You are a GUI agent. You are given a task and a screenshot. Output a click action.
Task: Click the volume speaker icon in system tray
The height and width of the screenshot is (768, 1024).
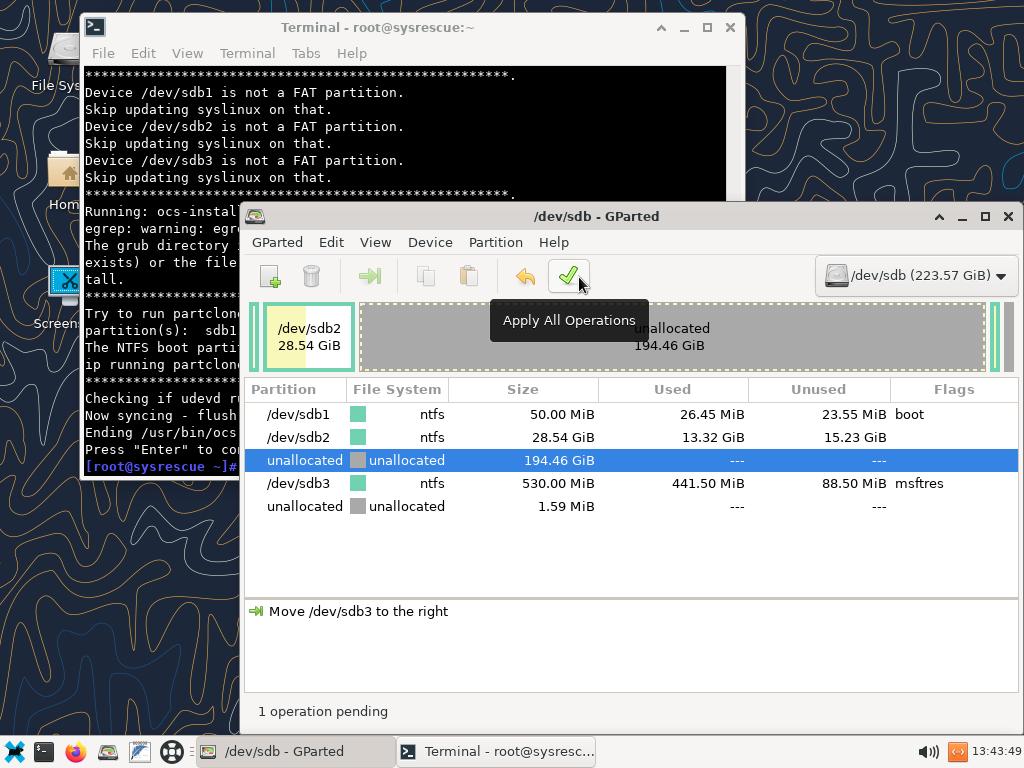pos(927,752)
